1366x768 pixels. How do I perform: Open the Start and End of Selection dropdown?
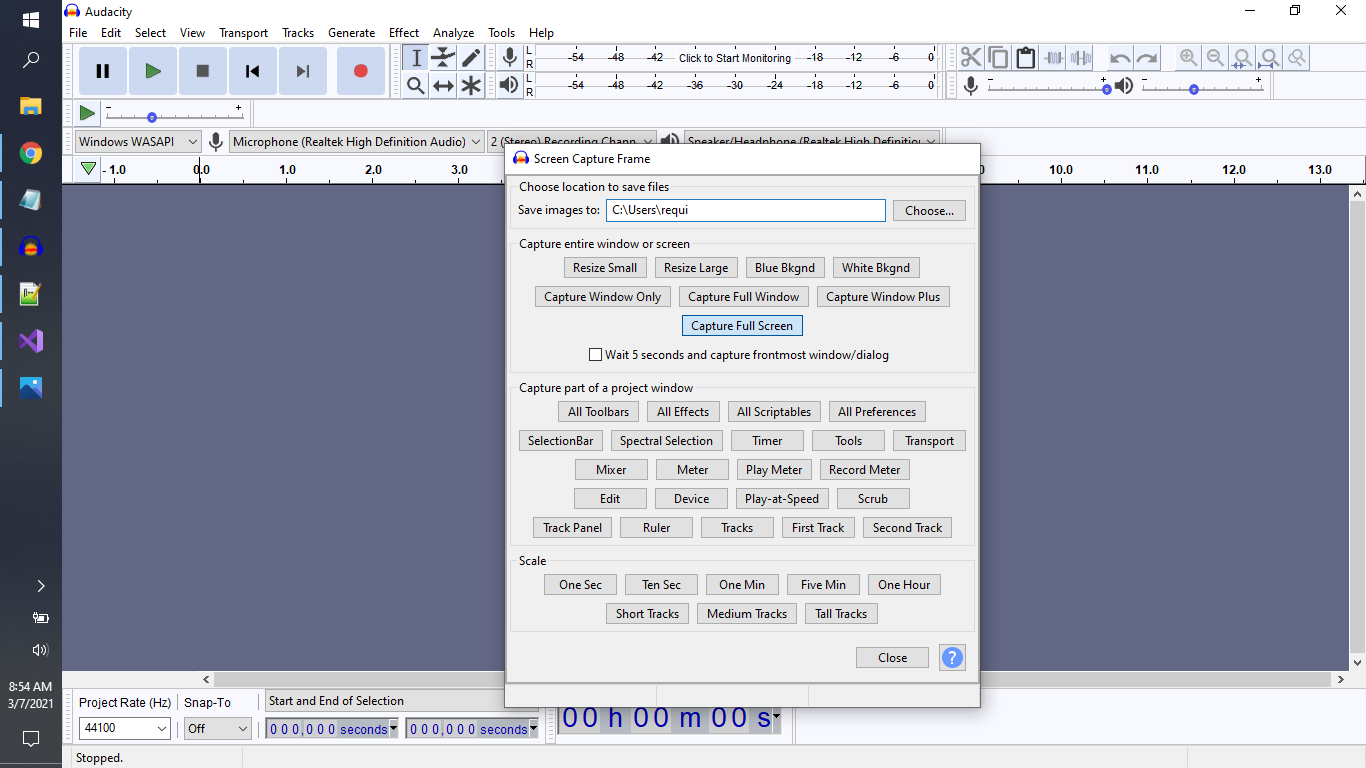[400, 701]
